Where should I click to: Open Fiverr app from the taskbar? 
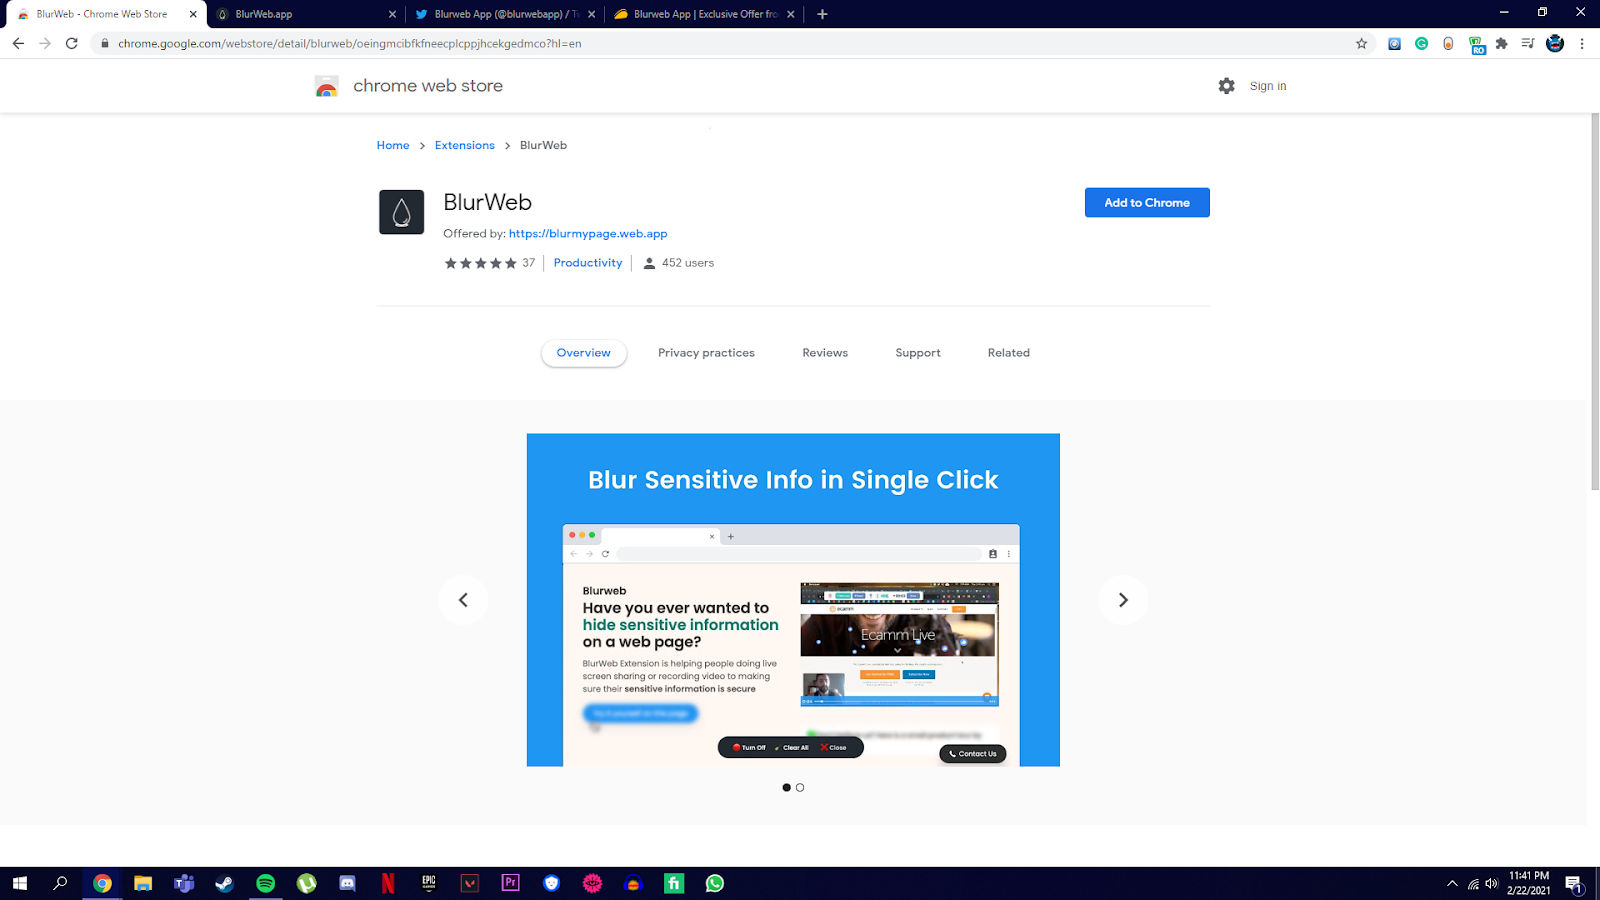point(674,883)
